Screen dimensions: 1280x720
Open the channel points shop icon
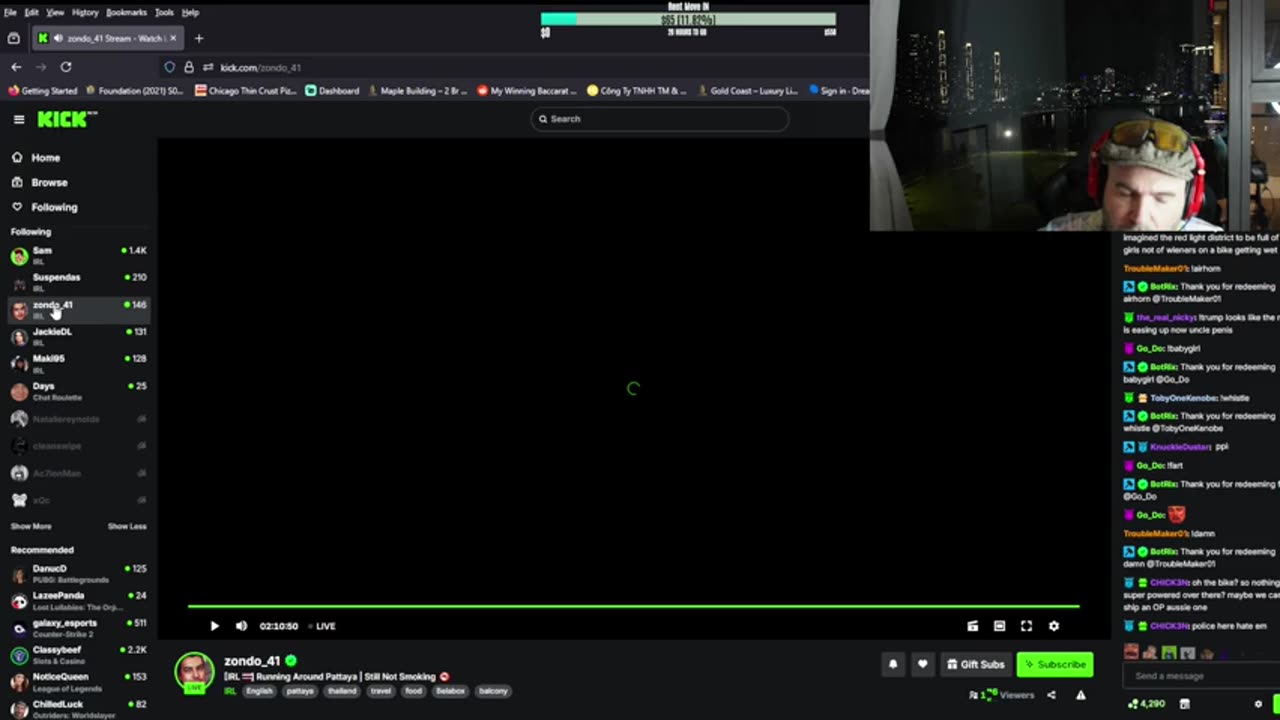(x=1185, y=704)
